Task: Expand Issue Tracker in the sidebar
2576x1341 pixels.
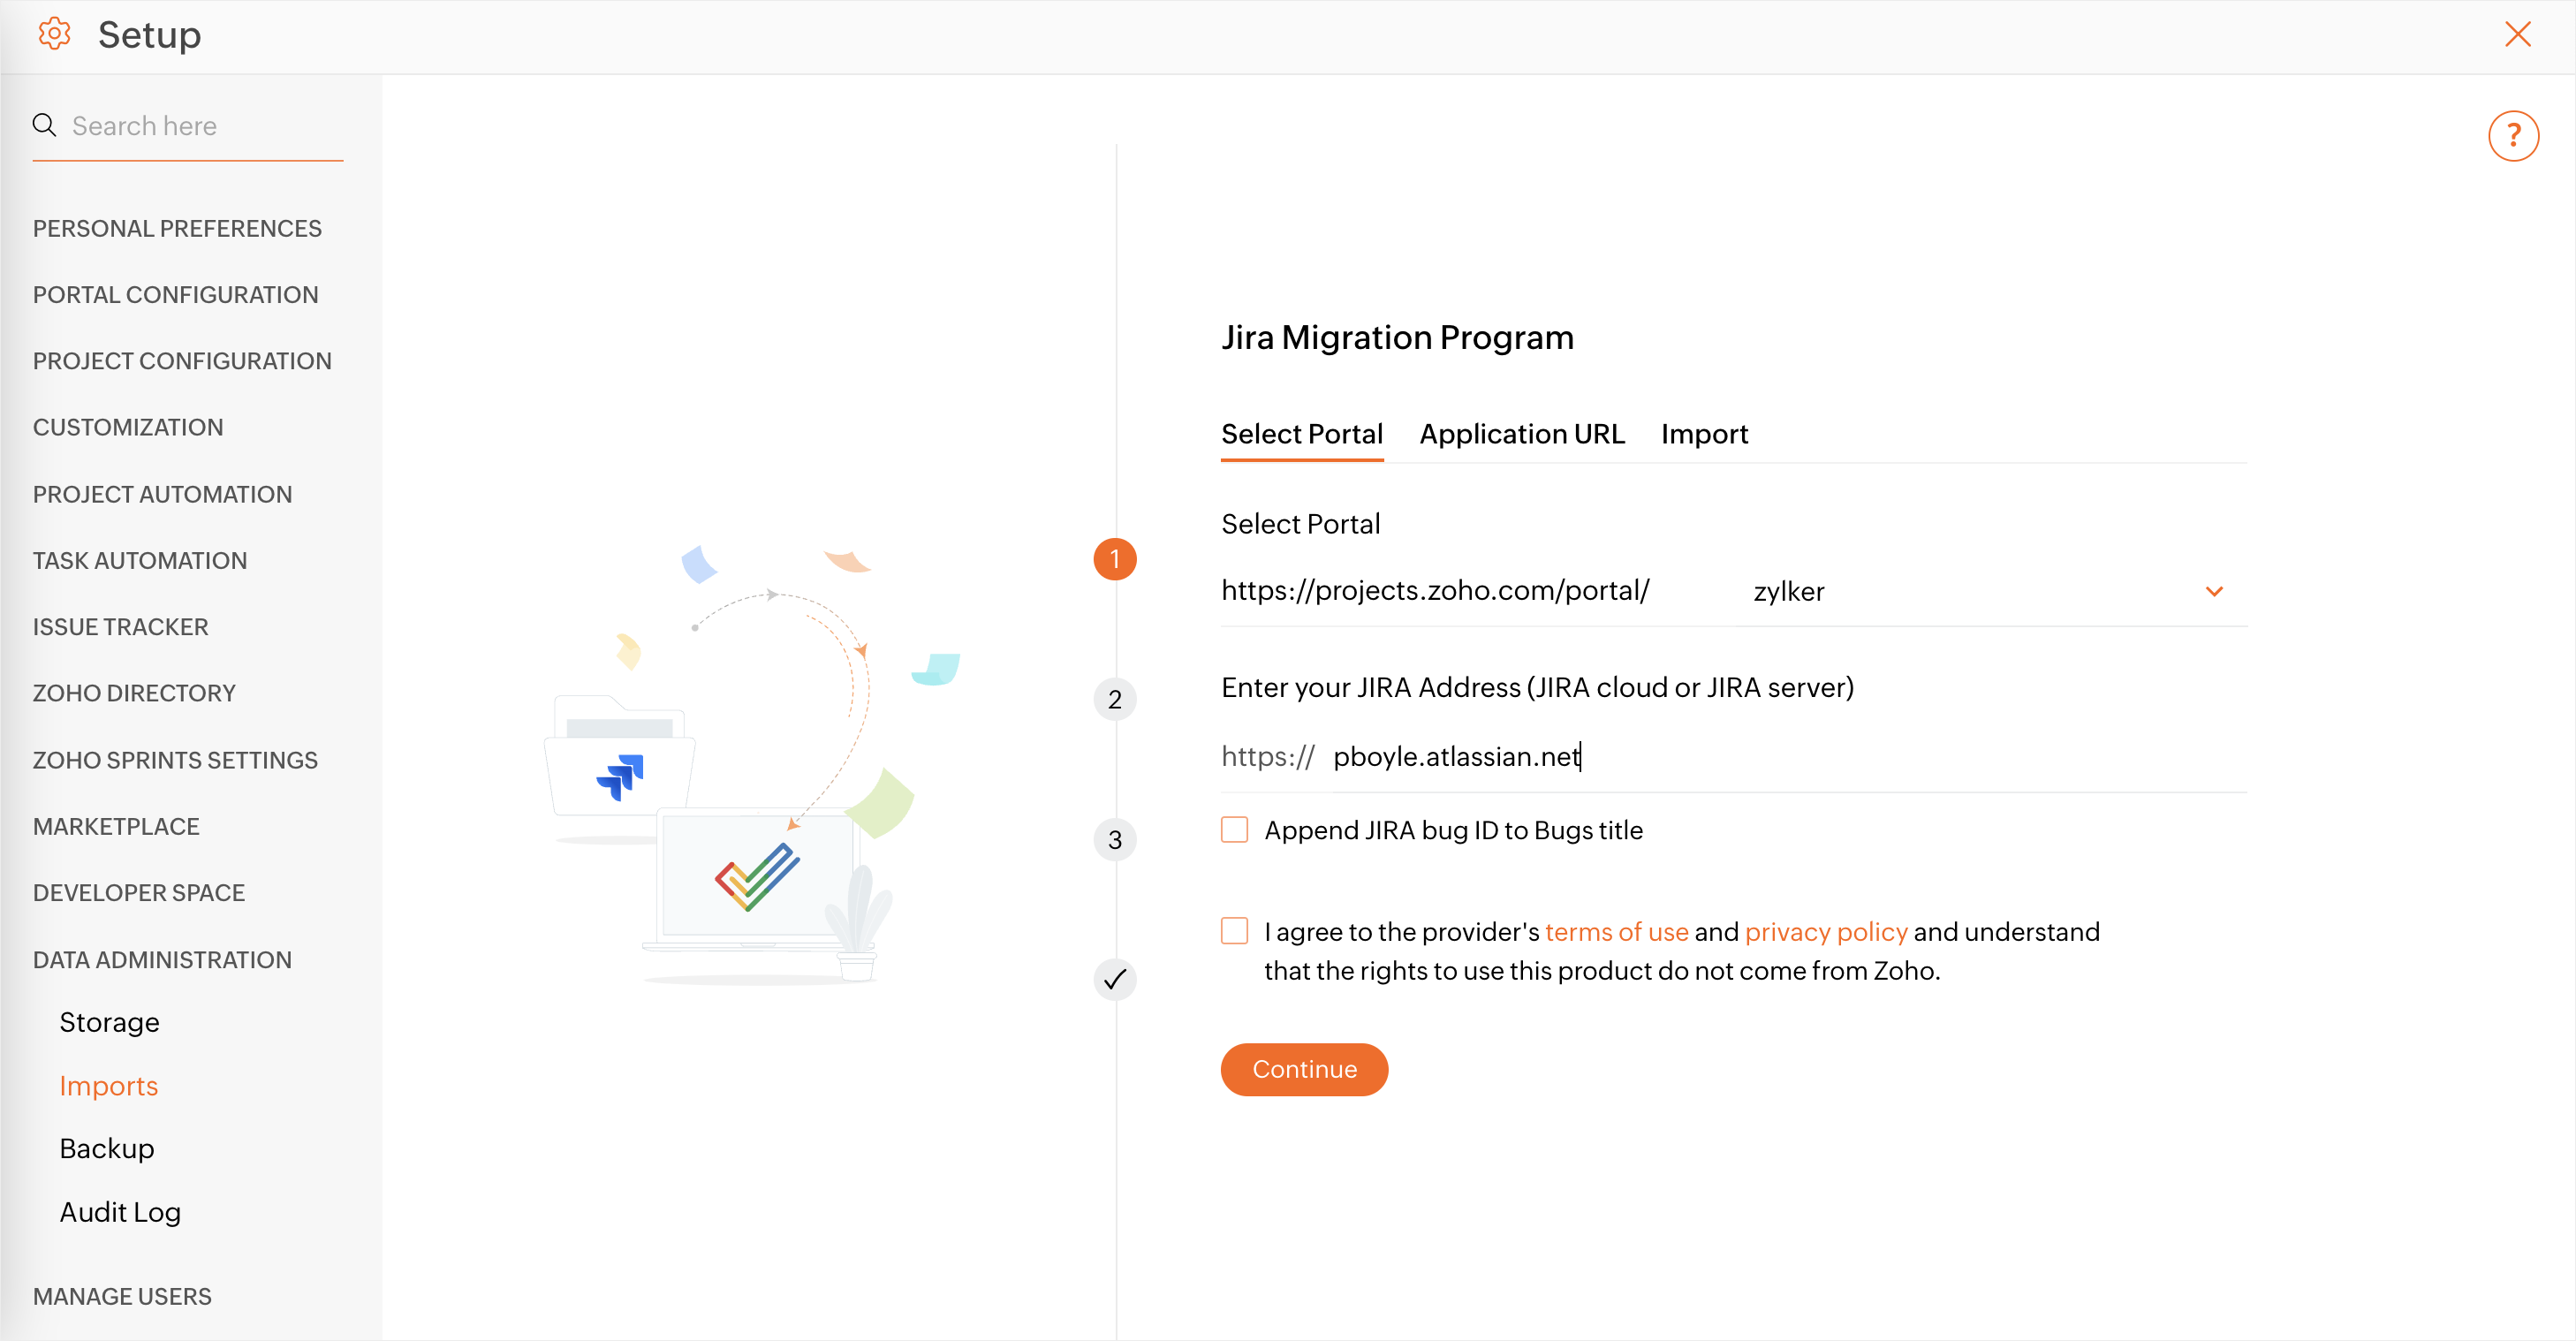Action: coord(120,626)
